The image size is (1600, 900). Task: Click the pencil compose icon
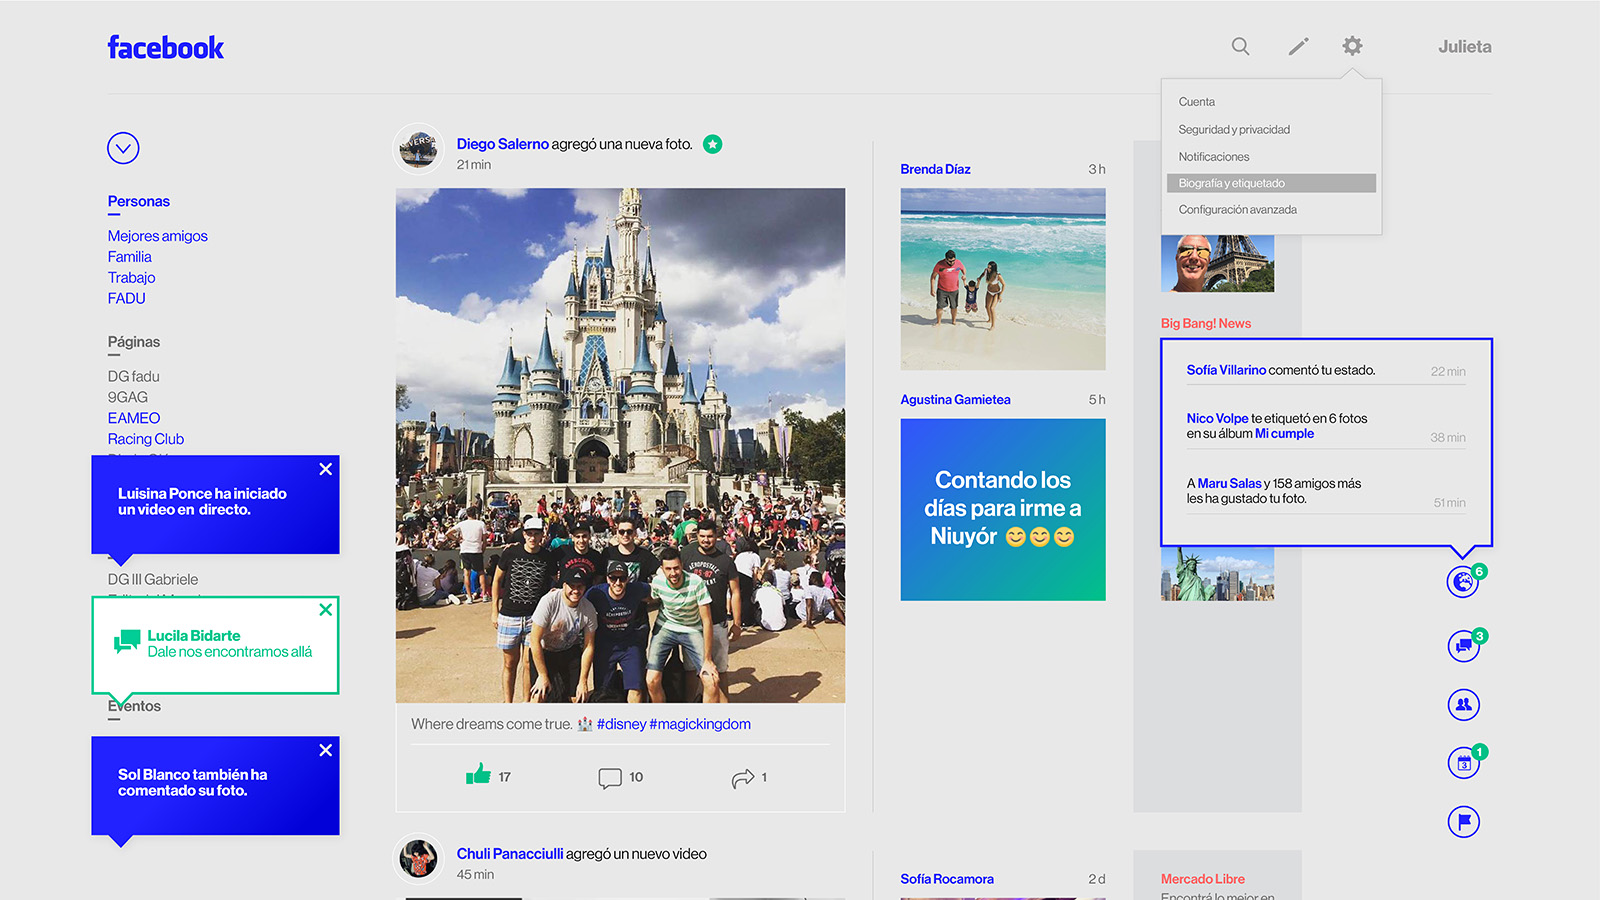1298,46
